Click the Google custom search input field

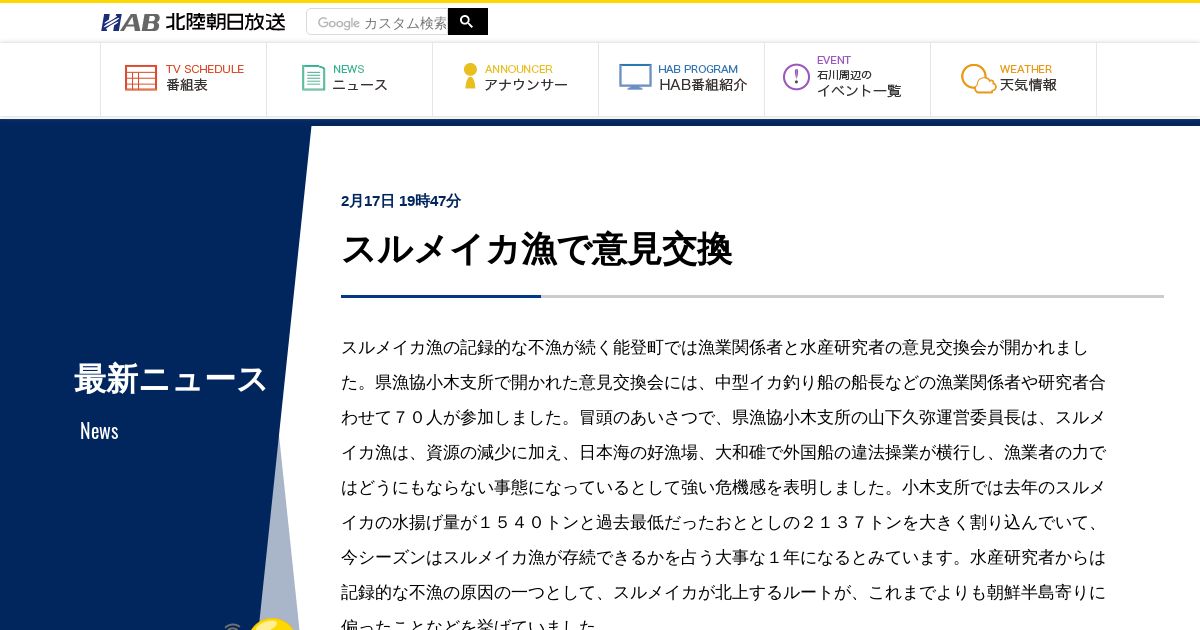(x=378, y=22)
